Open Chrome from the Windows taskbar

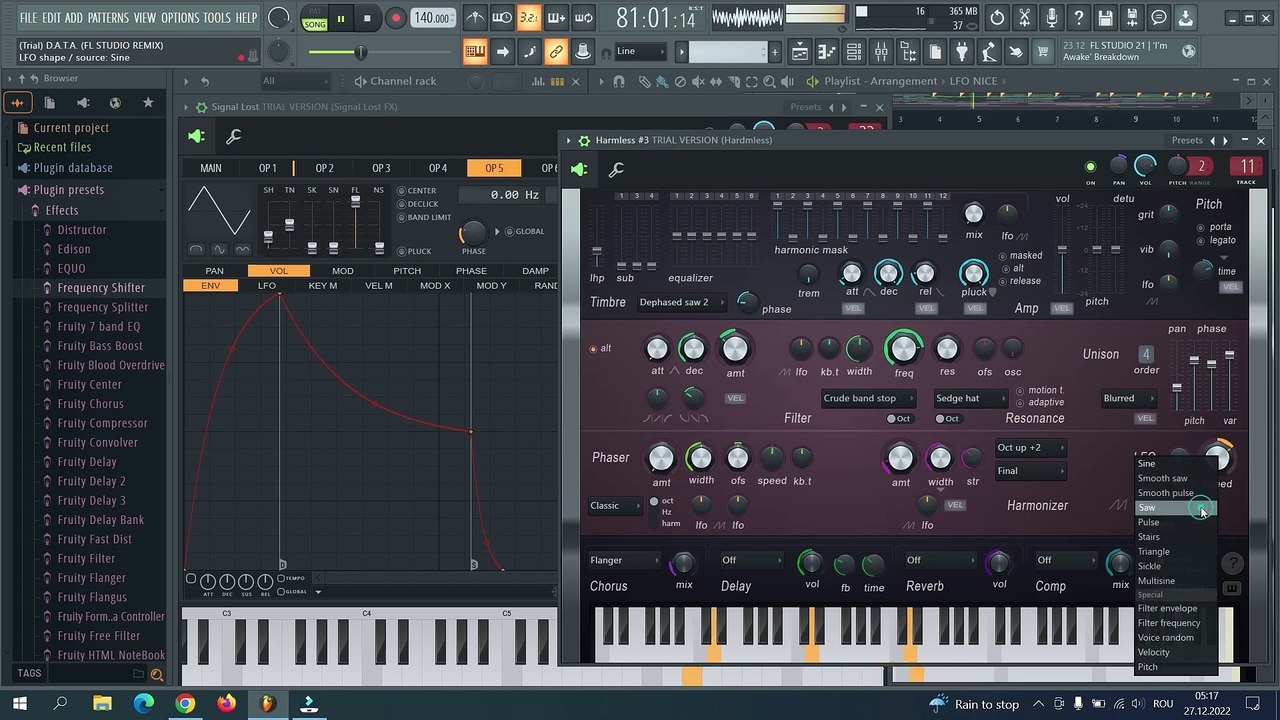click(185, 704)
